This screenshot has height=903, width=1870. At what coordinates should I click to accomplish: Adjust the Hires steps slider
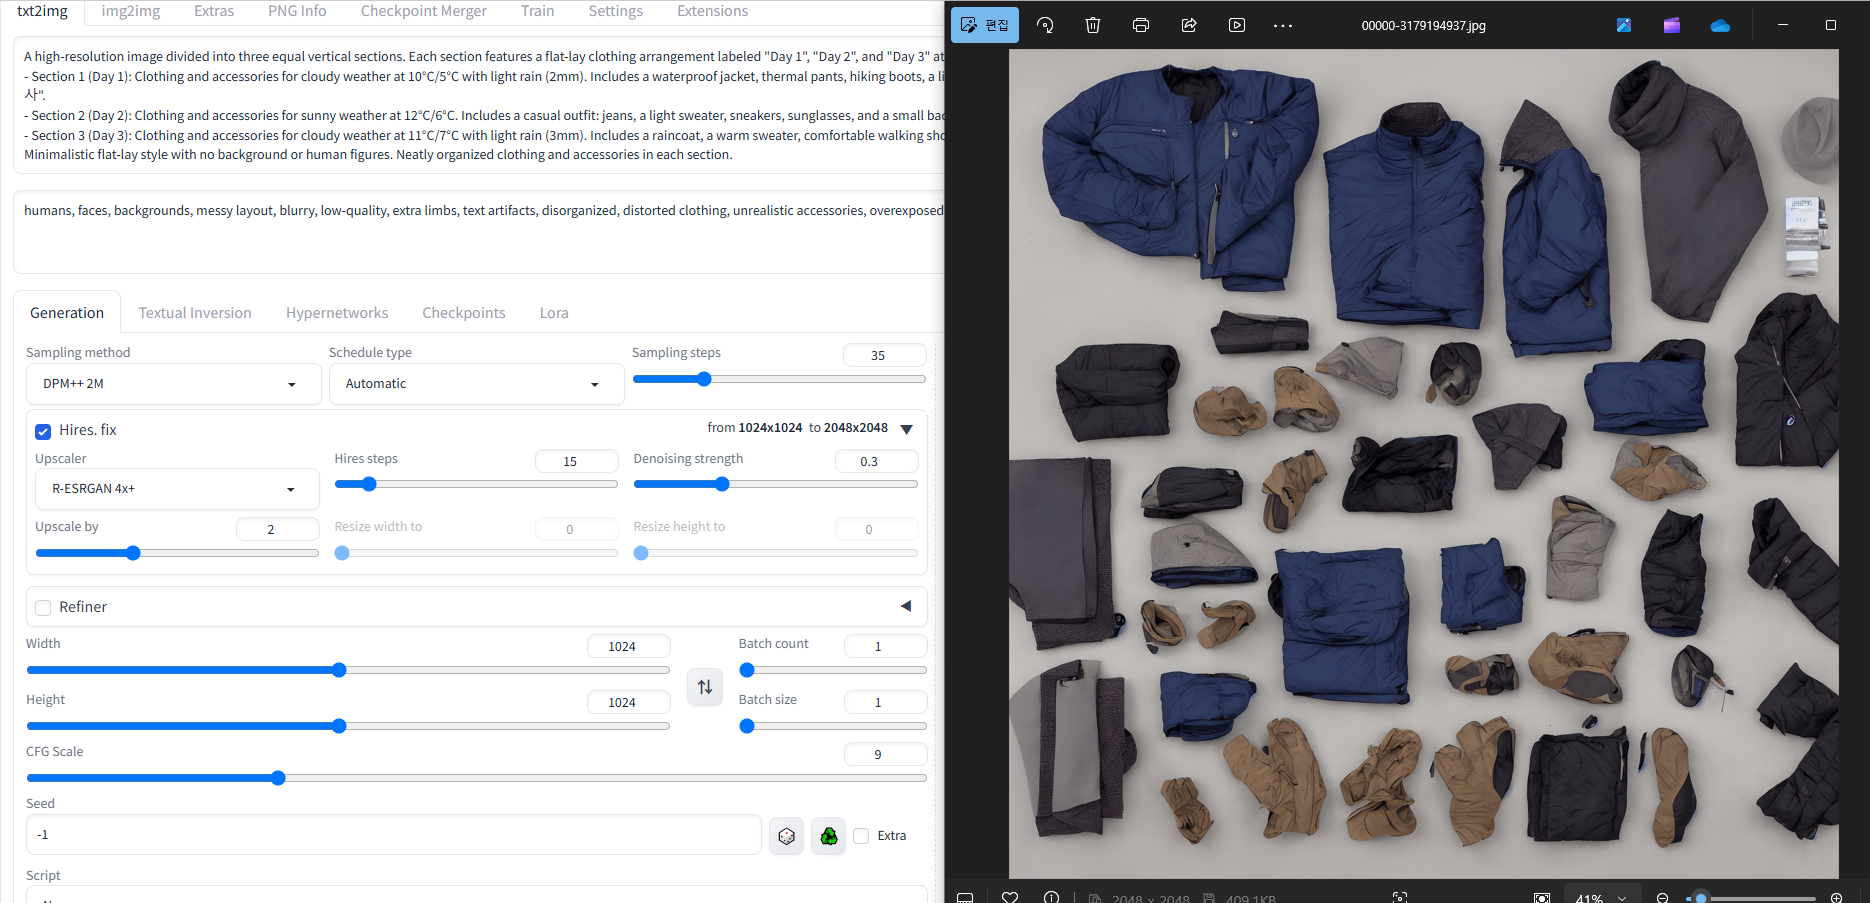pos(476,484)
